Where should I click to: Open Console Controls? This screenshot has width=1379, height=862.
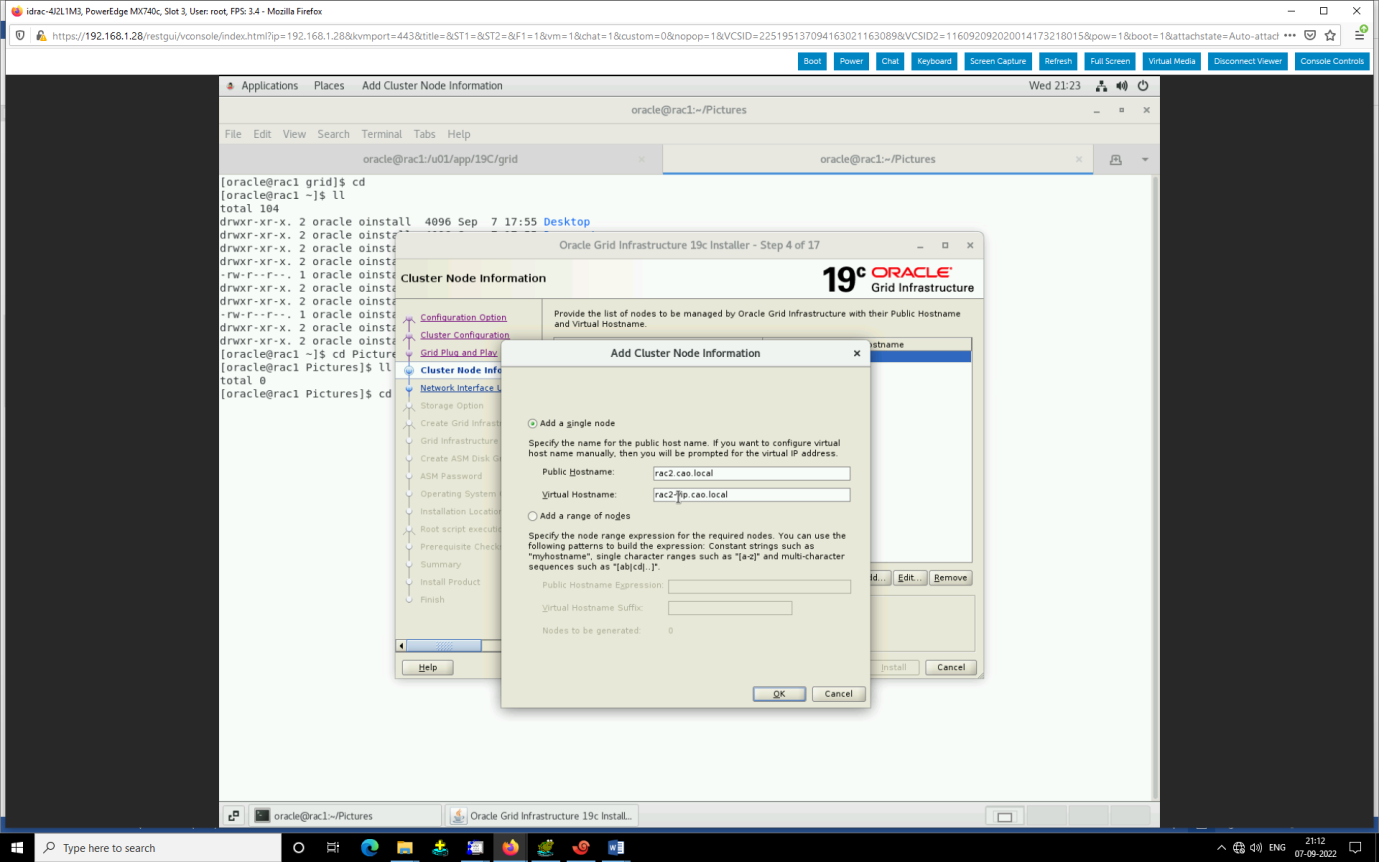pyautogui.click(x=1332, y=61)
